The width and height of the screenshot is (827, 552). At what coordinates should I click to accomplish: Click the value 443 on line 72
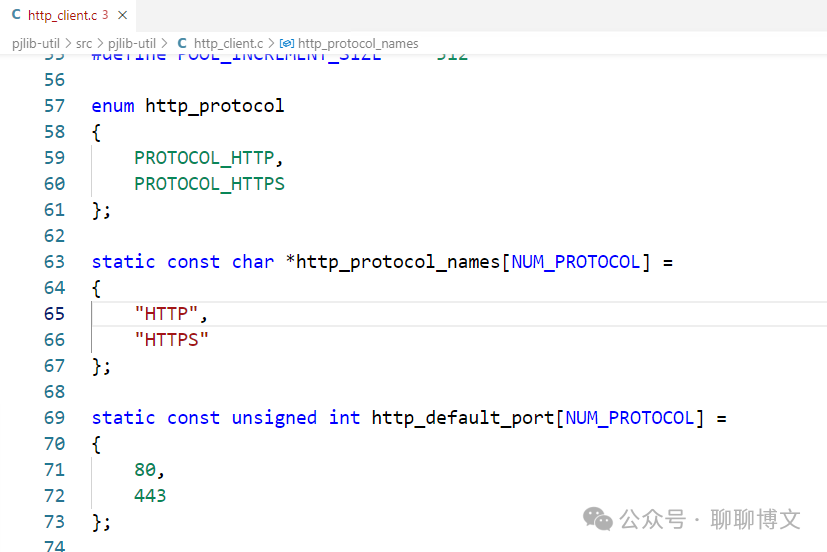(150, 496)
